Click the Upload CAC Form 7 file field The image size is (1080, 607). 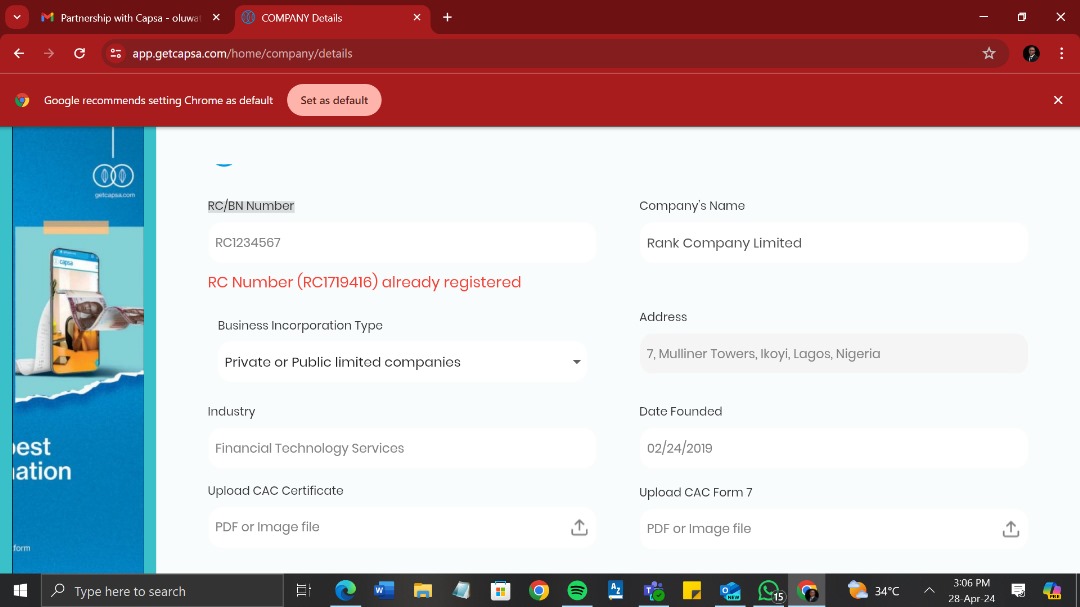(833, 528)
